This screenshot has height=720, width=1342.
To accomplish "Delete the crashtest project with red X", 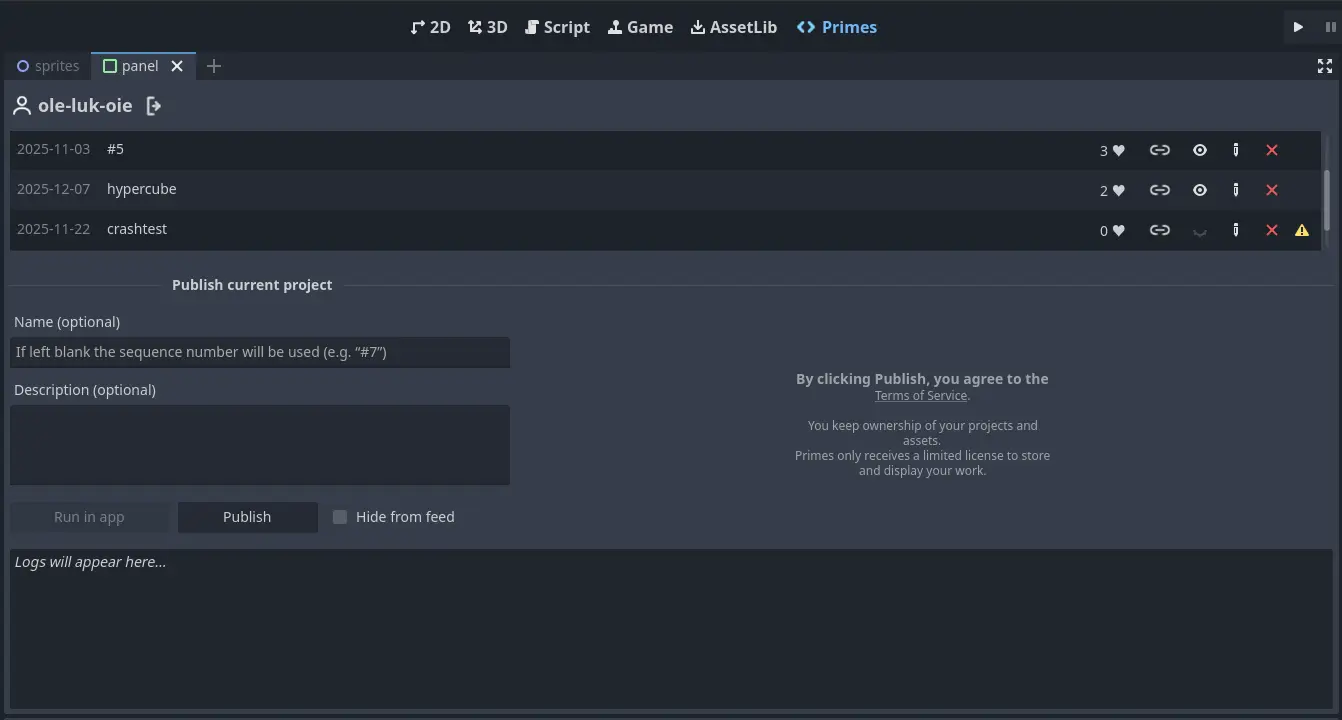I will coord(1272,230).
